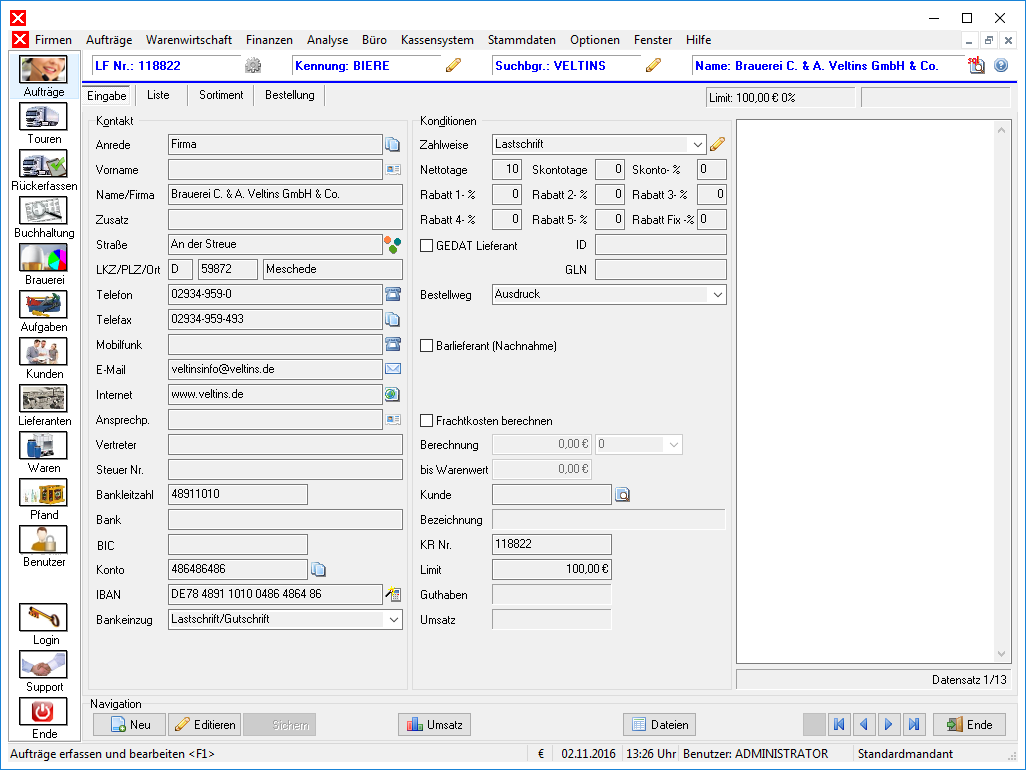
Task: Open the Bestellweg Ausdruck dropdown
Action: click(718, 294)
